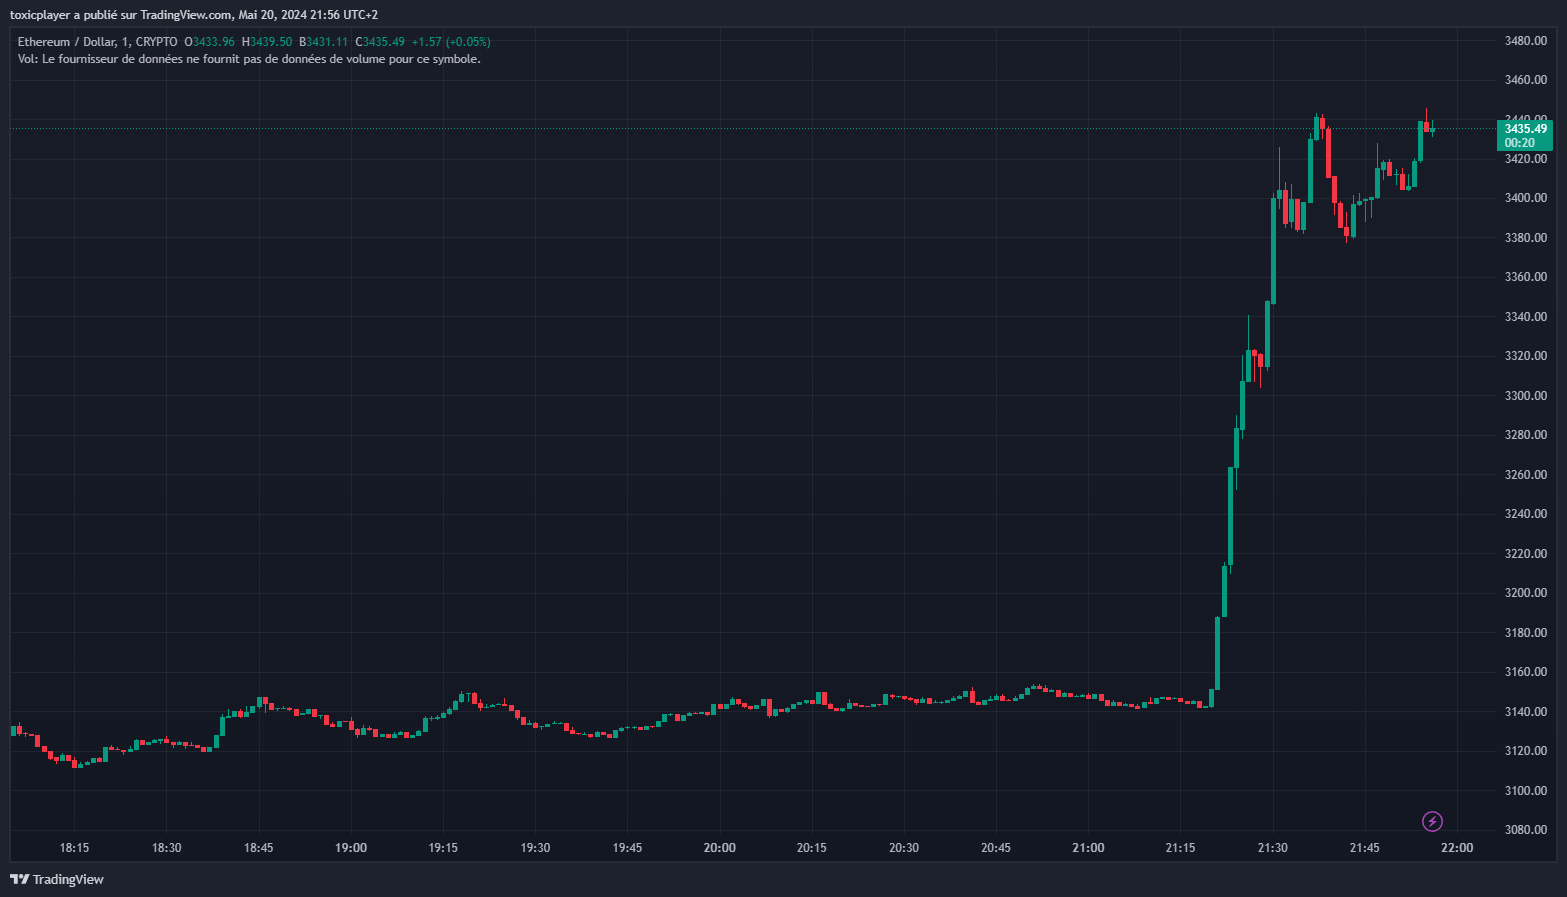This screenshot has height=897, width=1567.
Task: Click the 20:15 time axis label
Action: coord(811,848)
